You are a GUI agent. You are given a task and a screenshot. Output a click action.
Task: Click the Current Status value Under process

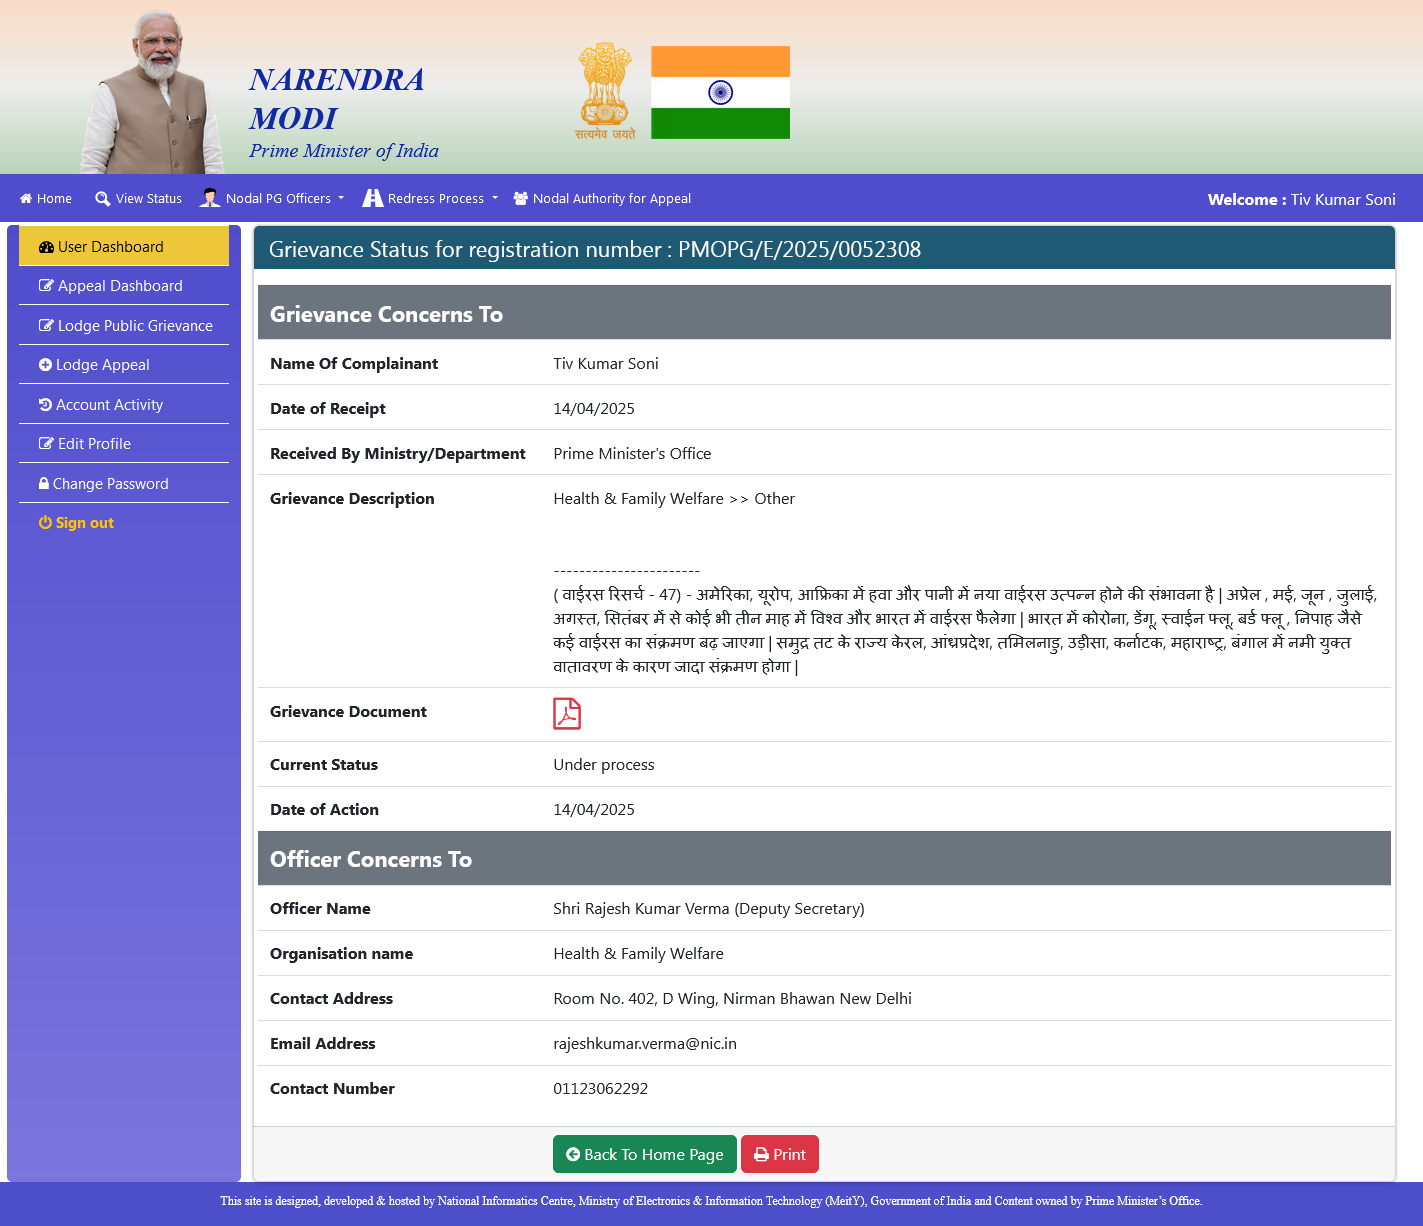click(604, 765)
